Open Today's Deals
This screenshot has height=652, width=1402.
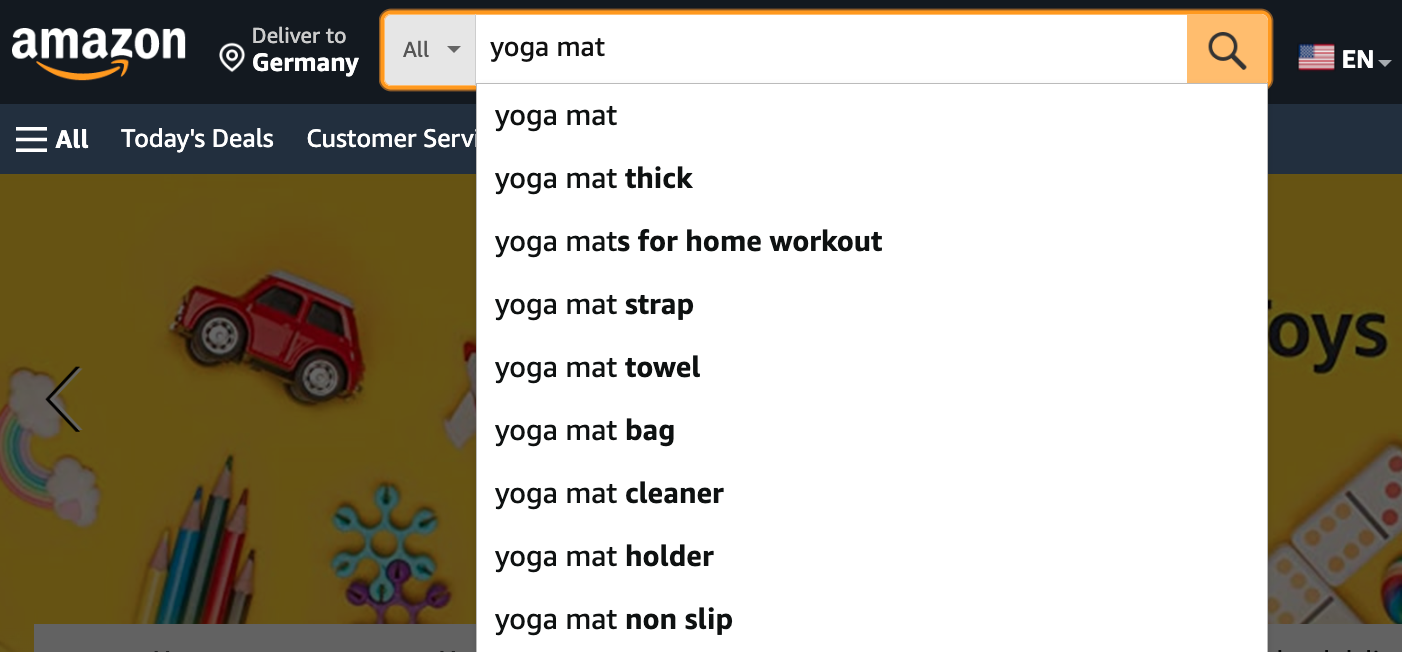(x=196, y=138)
